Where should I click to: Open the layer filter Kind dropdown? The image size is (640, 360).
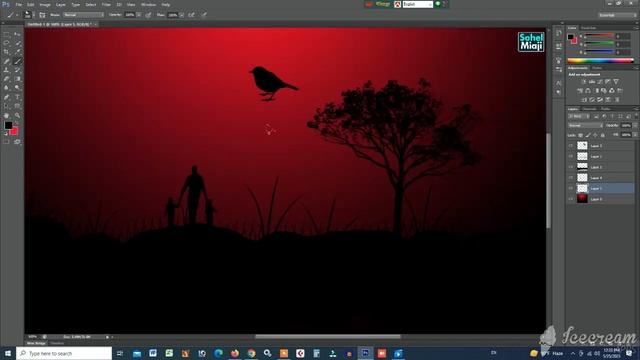point(579,117)
